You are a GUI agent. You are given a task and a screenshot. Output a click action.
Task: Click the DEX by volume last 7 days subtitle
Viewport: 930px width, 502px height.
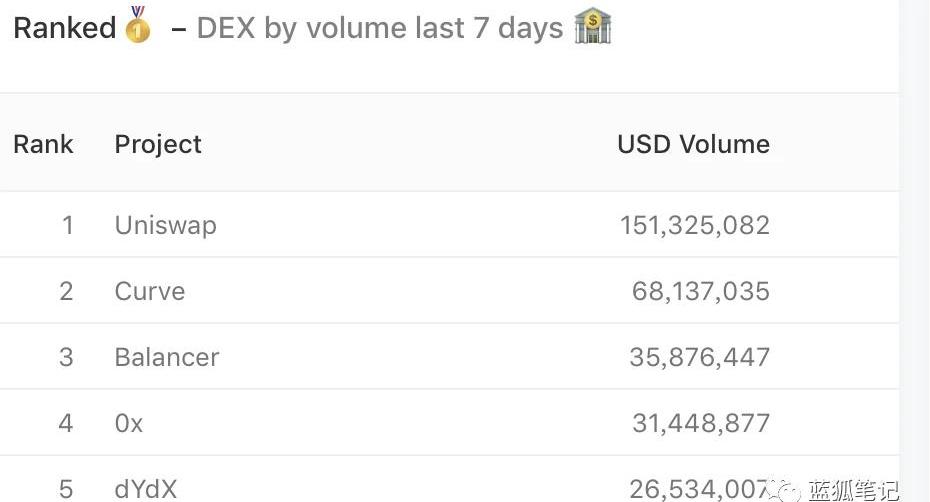pyautogui.click(x=380, y=28)
